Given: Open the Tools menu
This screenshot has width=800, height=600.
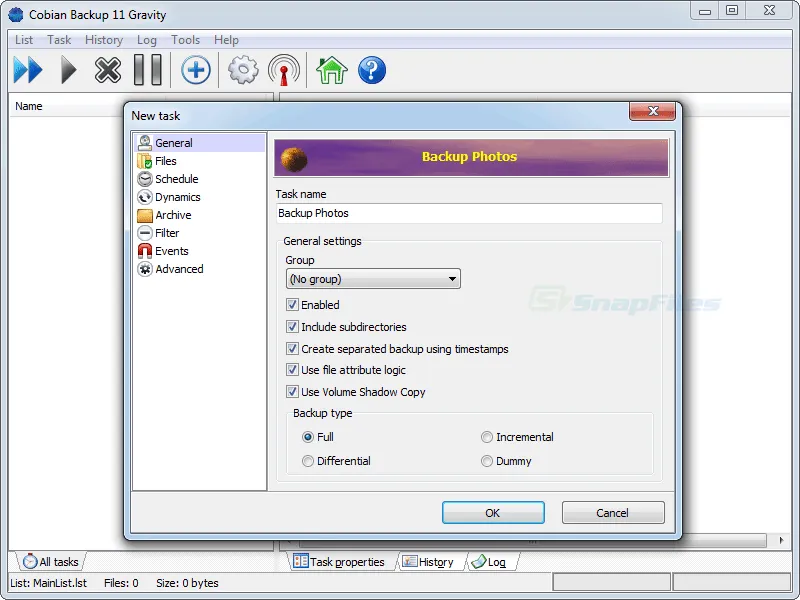Looking at the screenshot, I should [x=185, y=40].
